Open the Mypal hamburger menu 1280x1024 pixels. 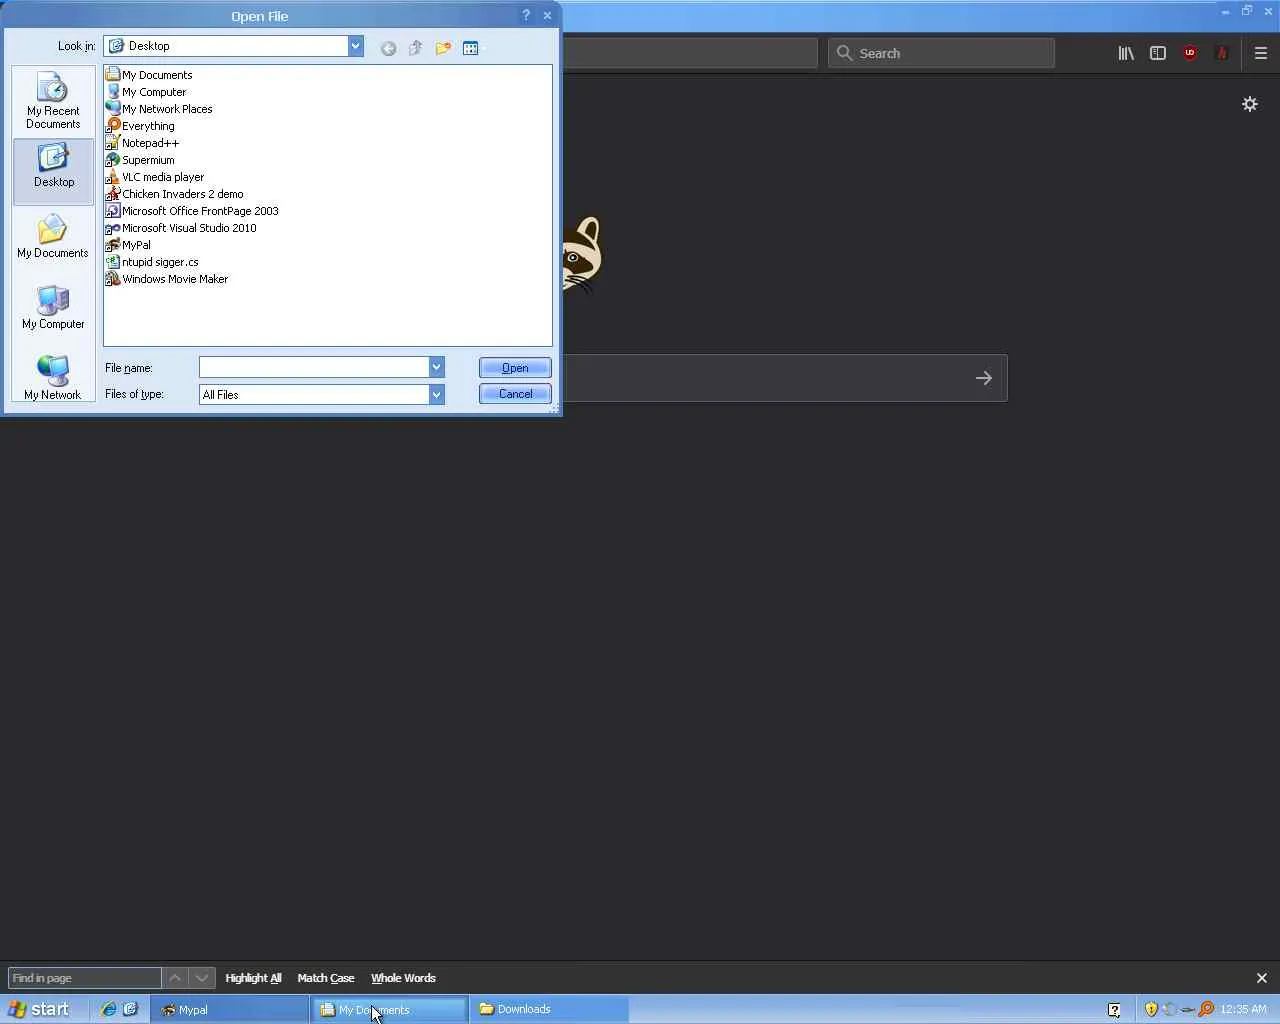coord(1261,53)
